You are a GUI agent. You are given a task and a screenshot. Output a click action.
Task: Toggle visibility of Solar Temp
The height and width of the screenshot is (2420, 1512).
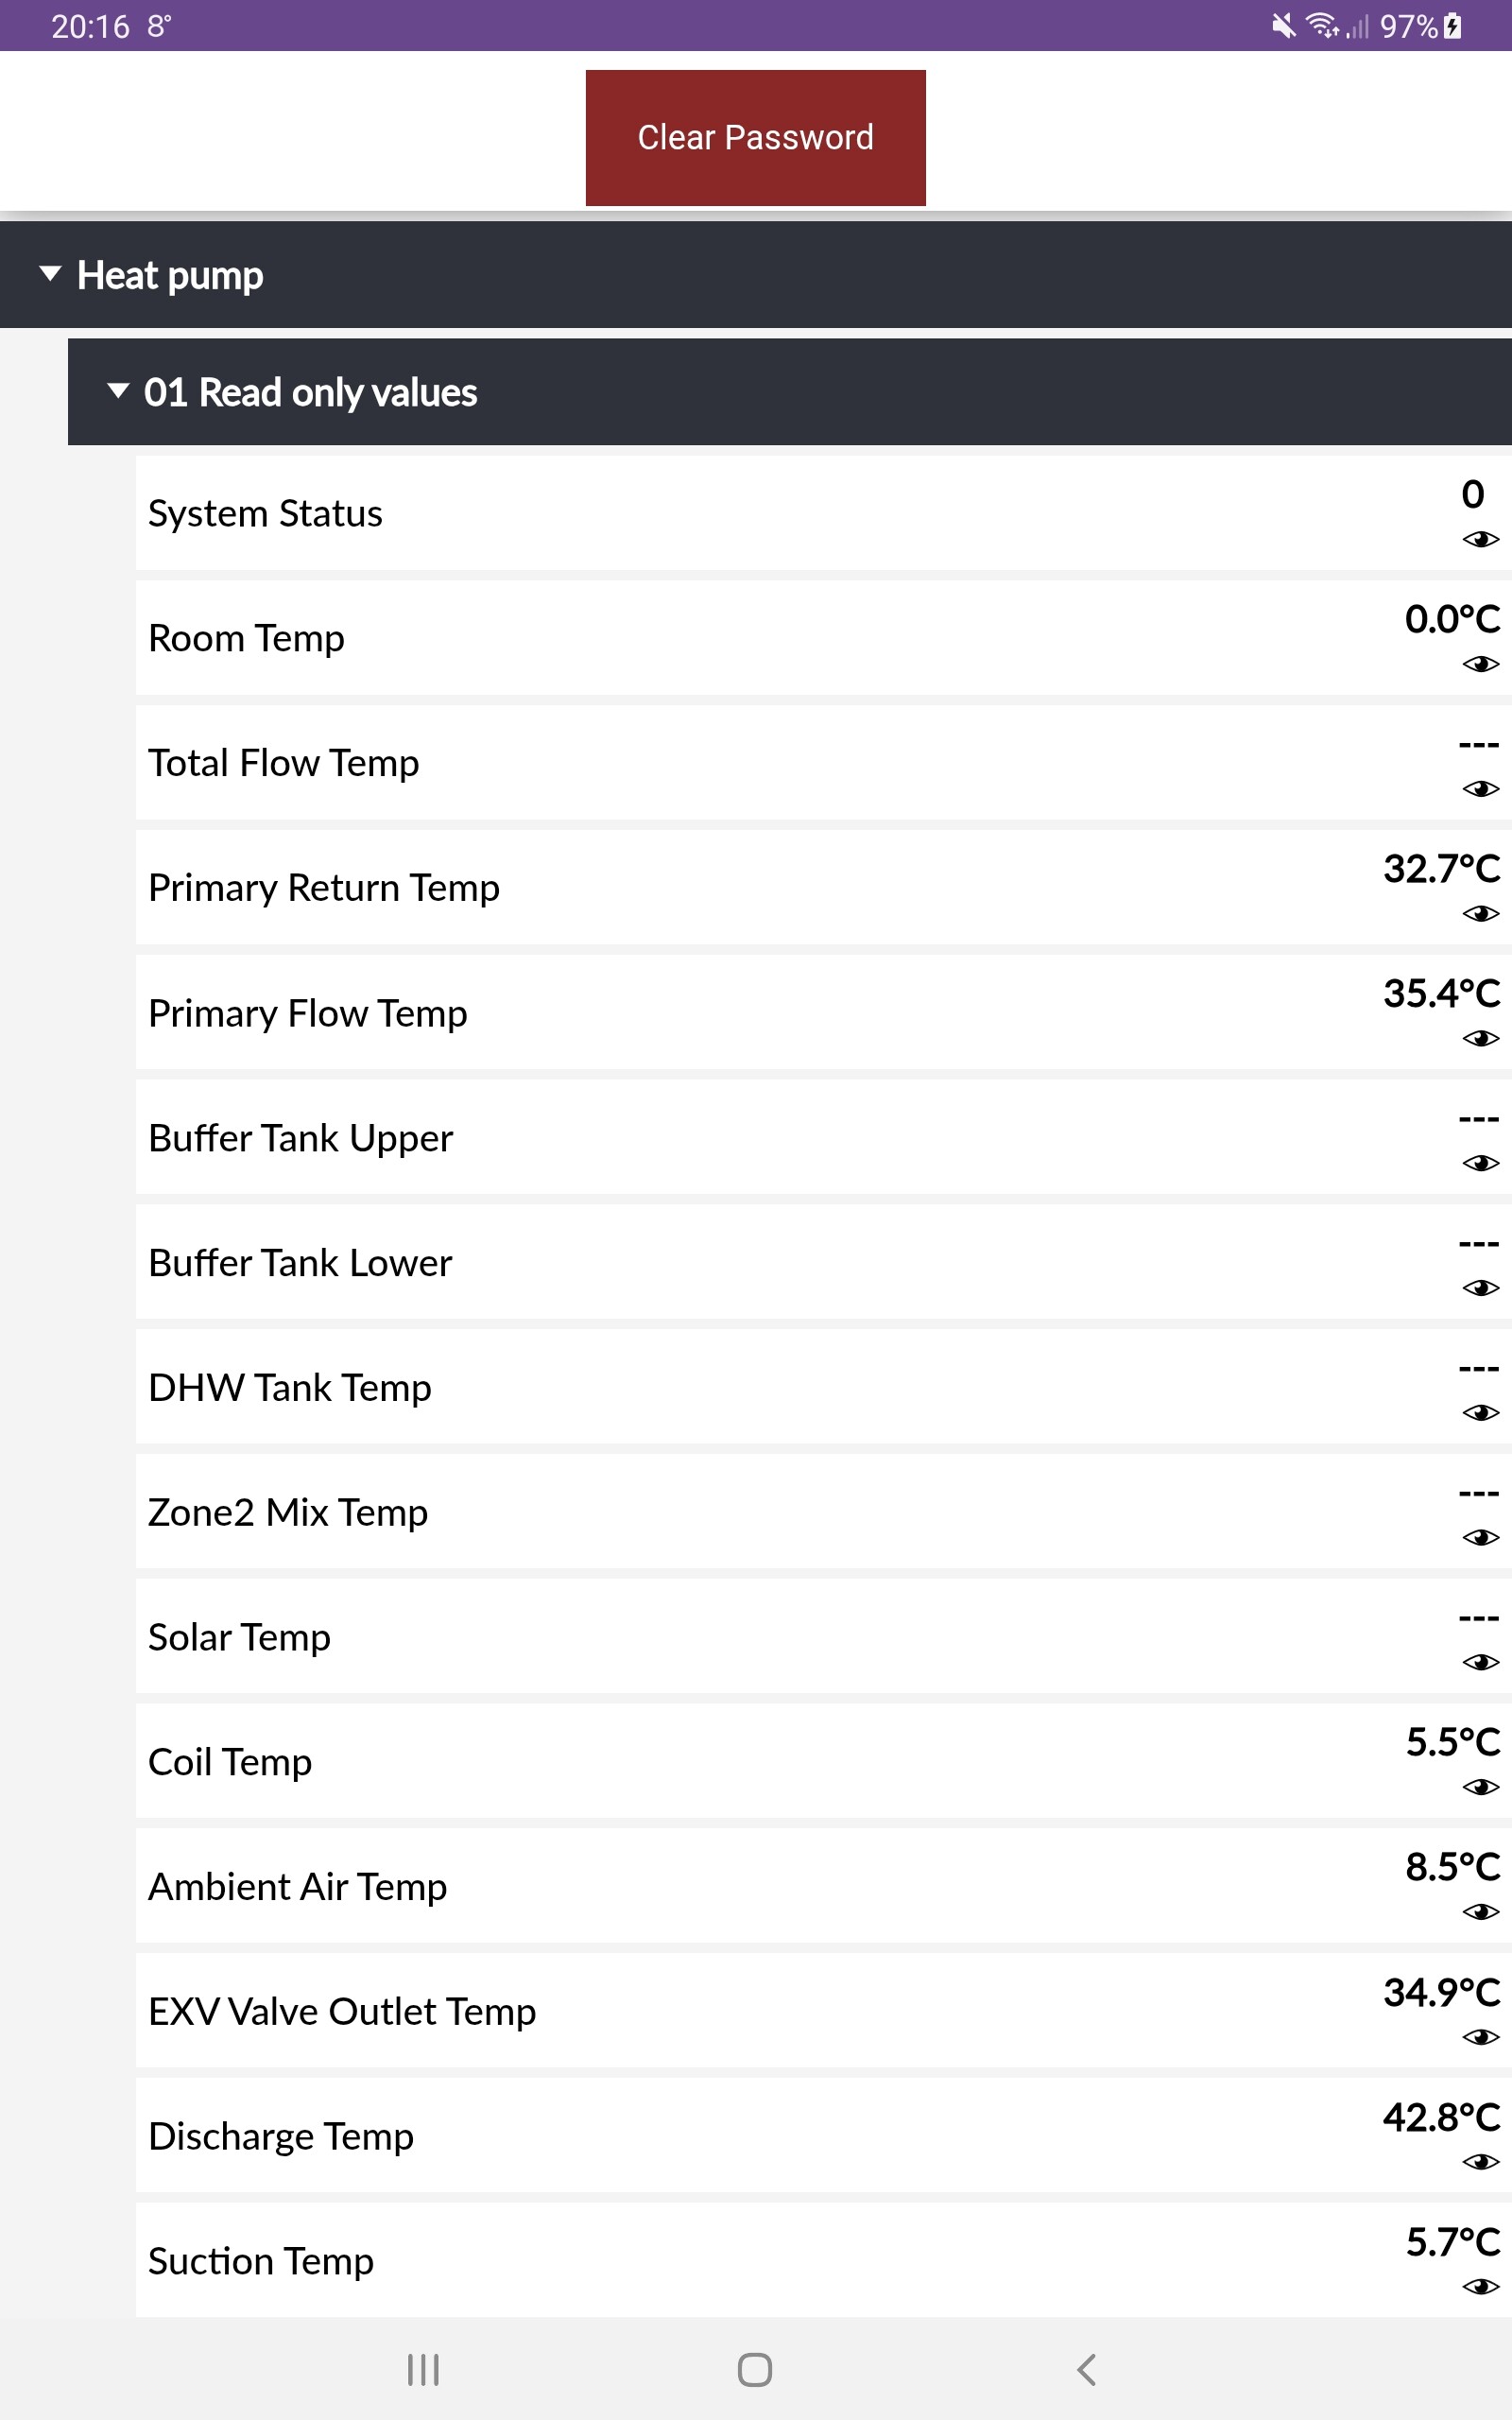1480,1662
